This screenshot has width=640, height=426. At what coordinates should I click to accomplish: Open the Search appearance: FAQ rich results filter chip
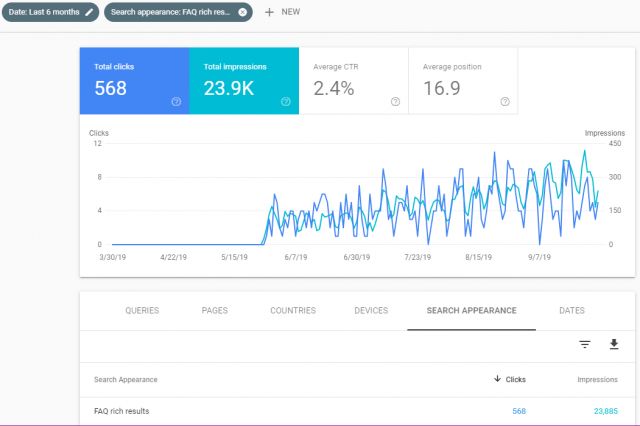[x=178, y=12]
